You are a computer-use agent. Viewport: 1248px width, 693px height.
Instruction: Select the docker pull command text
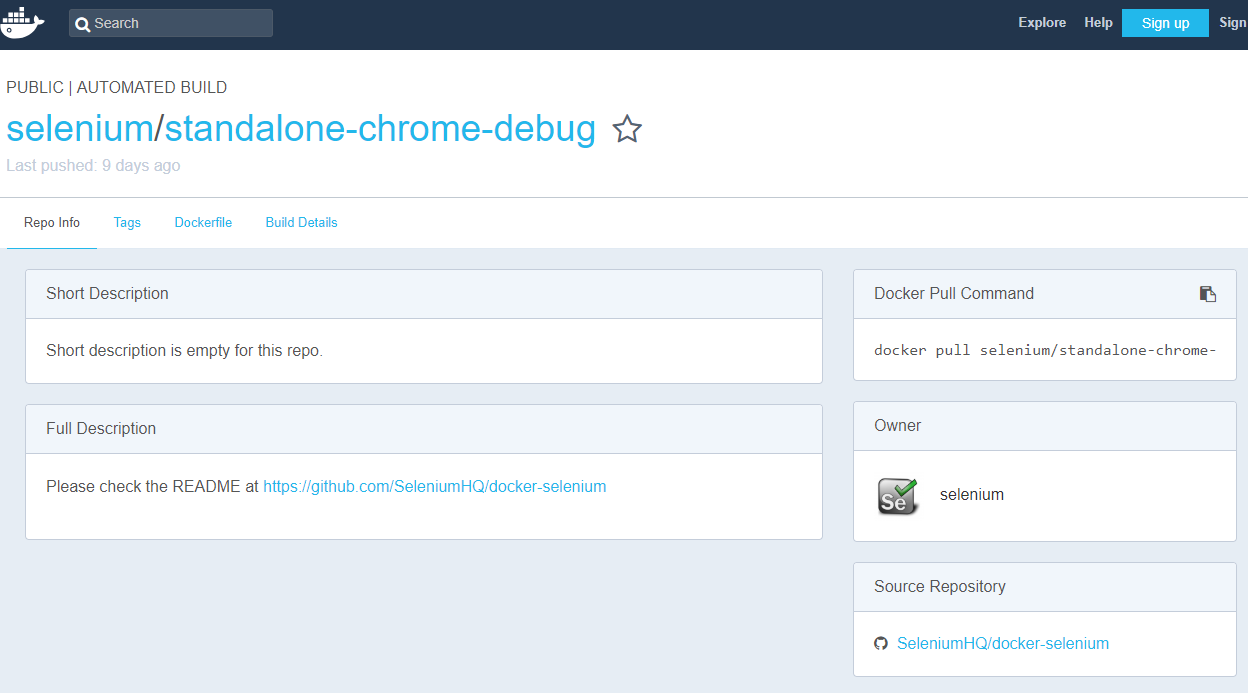tap(1044, 351)
